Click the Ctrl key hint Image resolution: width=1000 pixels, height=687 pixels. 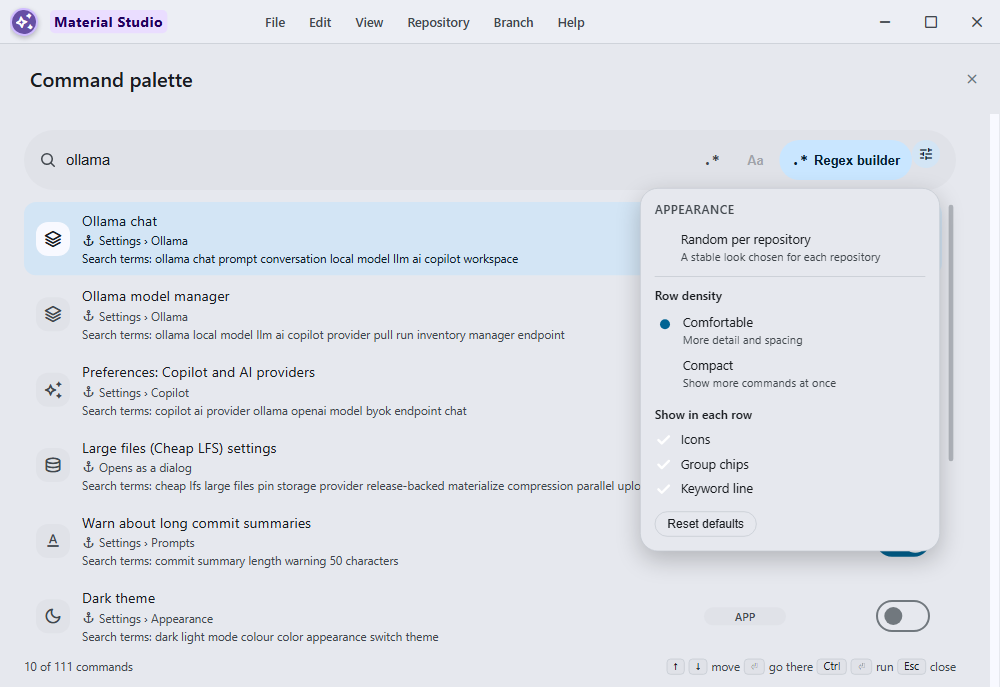coord(832,667)
